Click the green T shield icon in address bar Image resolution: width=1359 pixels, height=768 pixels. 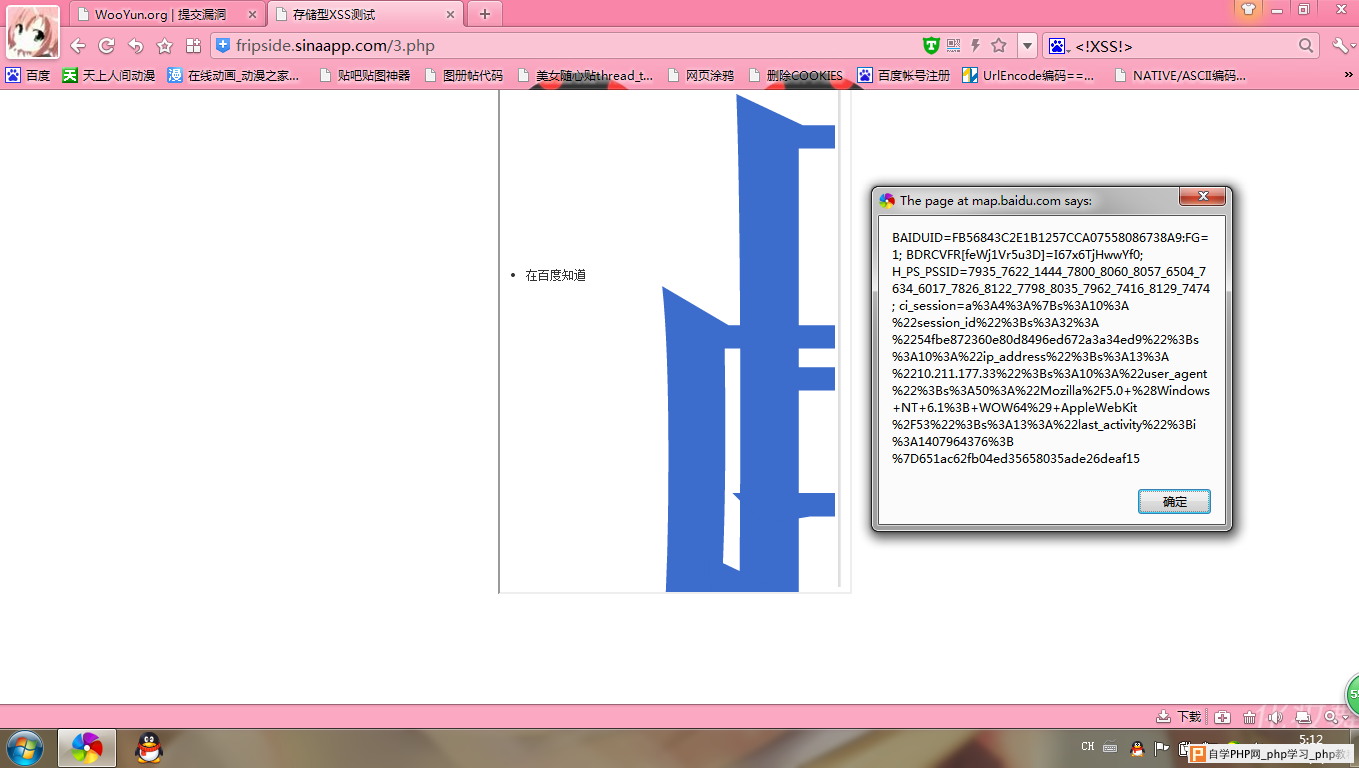[931, 45]
